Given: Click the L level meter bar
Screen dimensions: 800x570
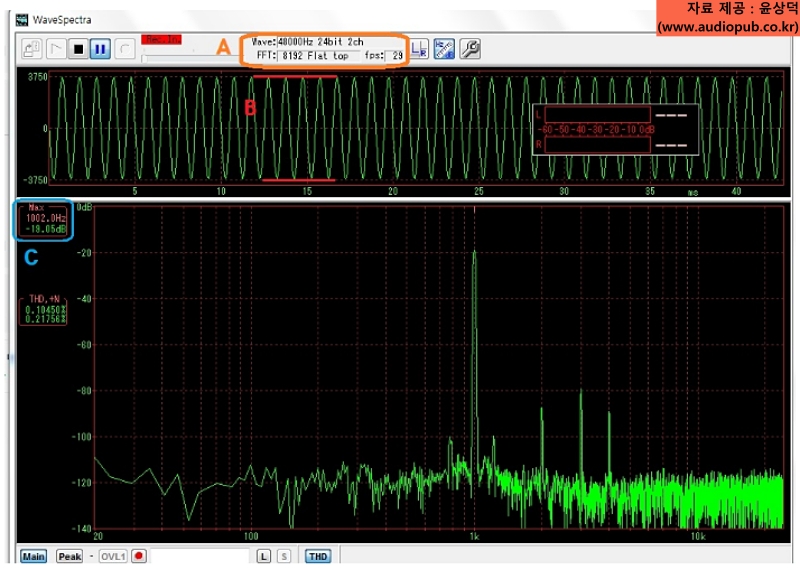Looking at the screenshot, I should (x=597, y=114).
